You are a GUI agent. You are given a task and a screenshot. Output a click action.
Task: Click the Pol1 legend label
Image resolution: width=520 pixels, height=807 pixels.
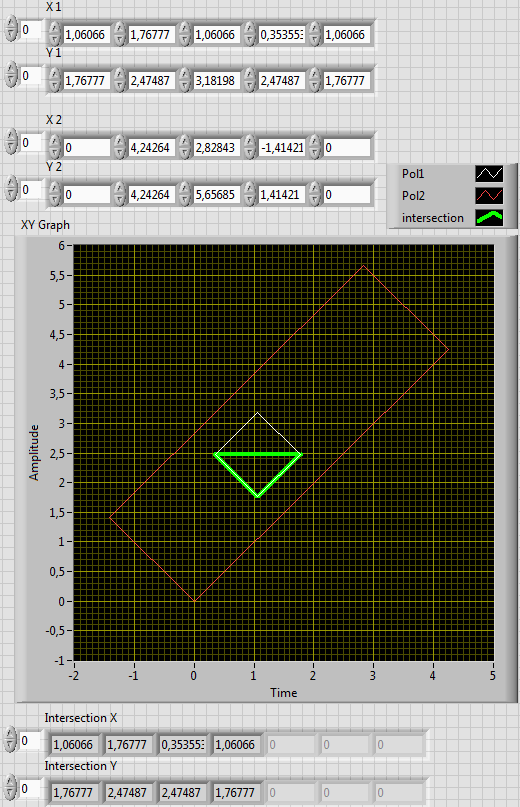coord(413,174)
